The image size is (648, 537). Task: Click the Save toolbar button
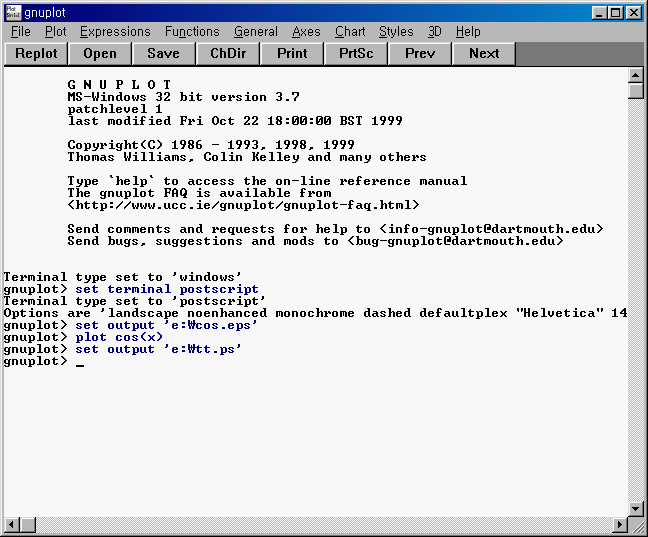point(163,54)
